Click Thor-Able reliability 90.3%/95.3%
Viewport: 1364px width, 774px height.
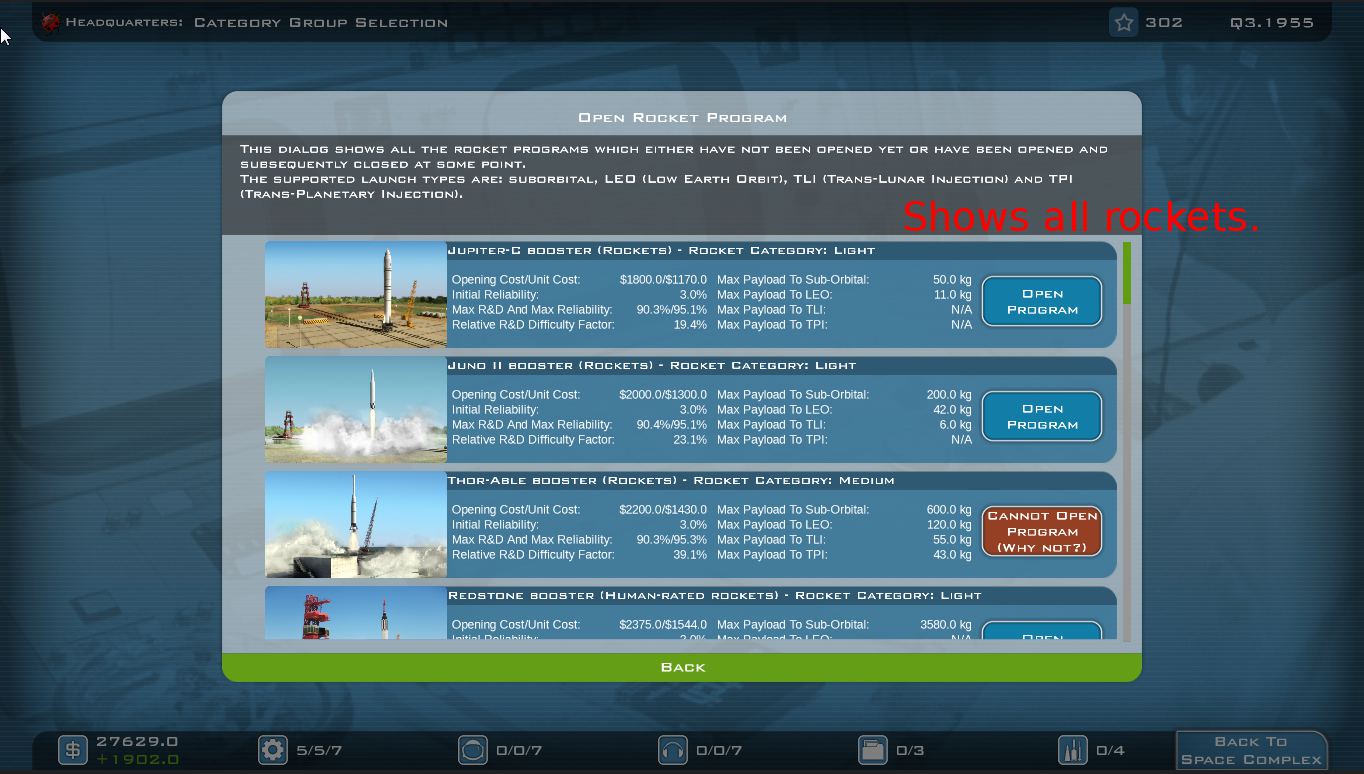click(672, 540)
